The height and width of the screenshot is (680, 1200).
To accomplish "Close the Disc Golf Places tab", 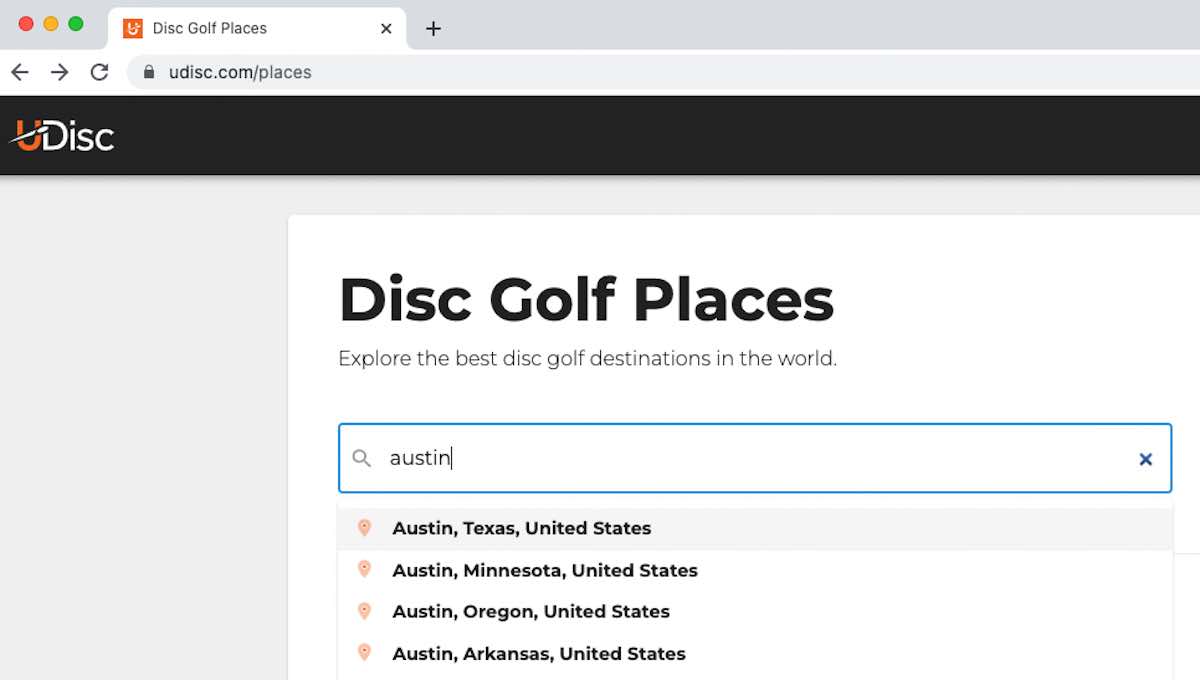I will pyautogui.click(x=386, y=28).
